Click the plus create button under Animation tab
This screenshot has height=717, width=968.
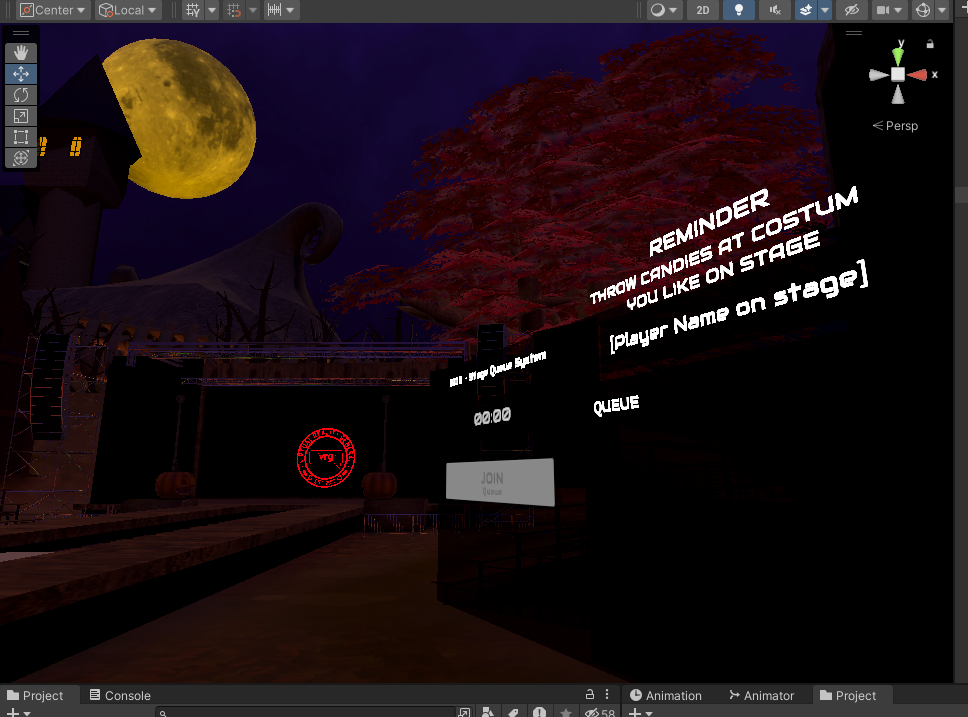640,713
